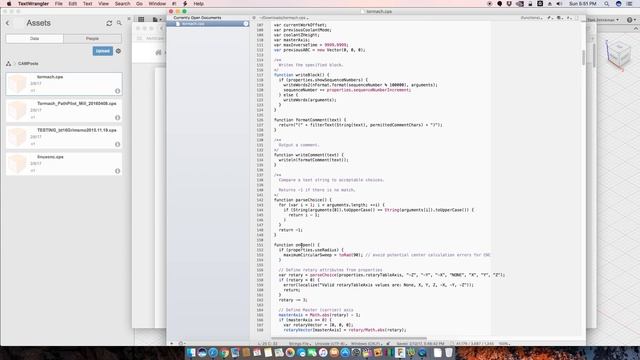Click the volume icon in menu bar
This screenshot has width=640, height=360.
click(x=560, y=4)
